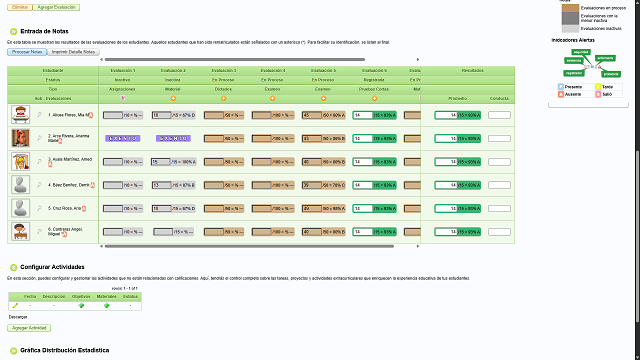Collapse Entrada de Notas section icon

click(x=13, y=31)
